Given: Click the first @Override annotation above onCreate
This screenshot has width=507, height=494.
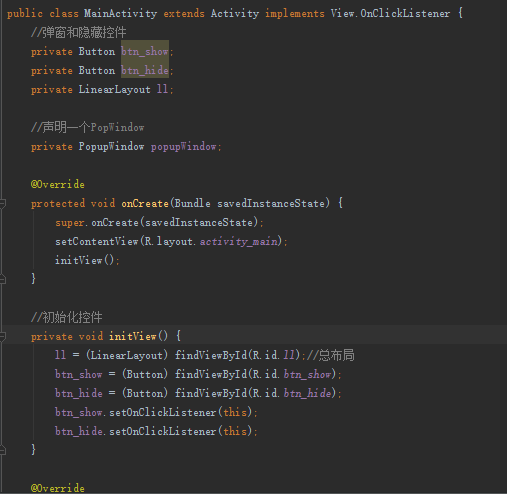Looking at the screenshot, I should pos(57,185).
